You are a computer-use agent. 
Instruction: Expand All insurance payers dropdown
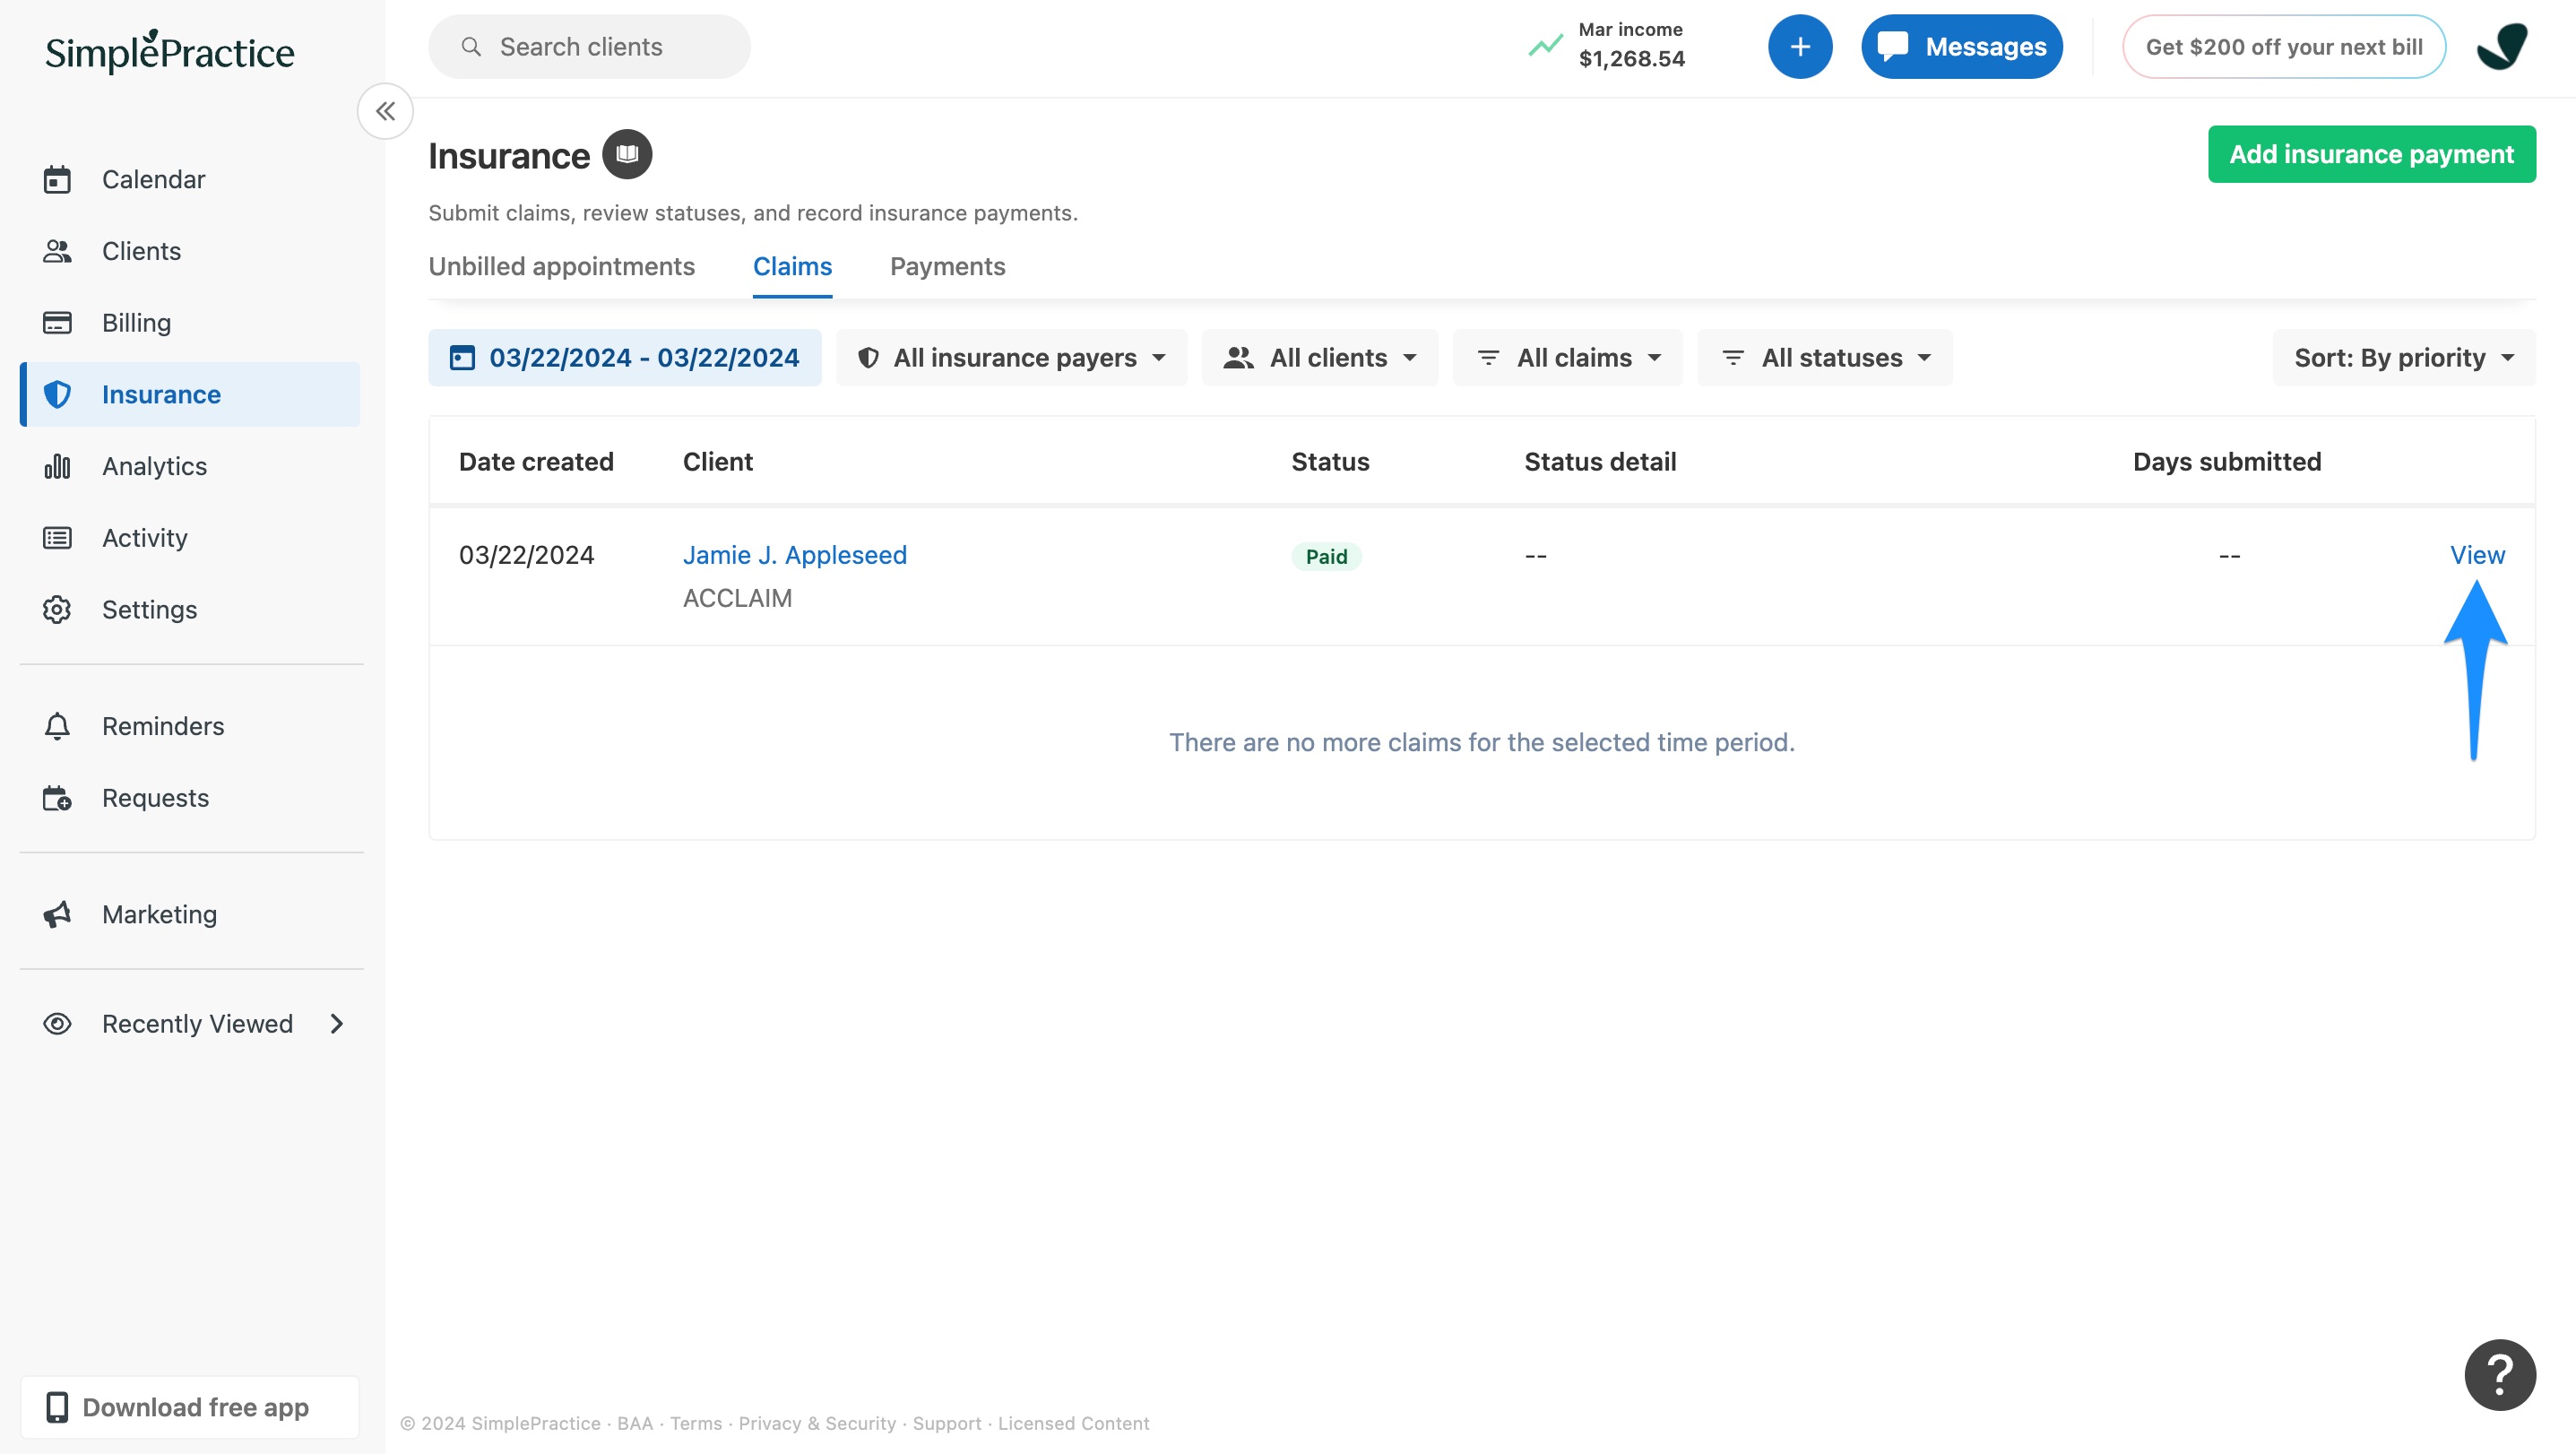pos(1012,358)
